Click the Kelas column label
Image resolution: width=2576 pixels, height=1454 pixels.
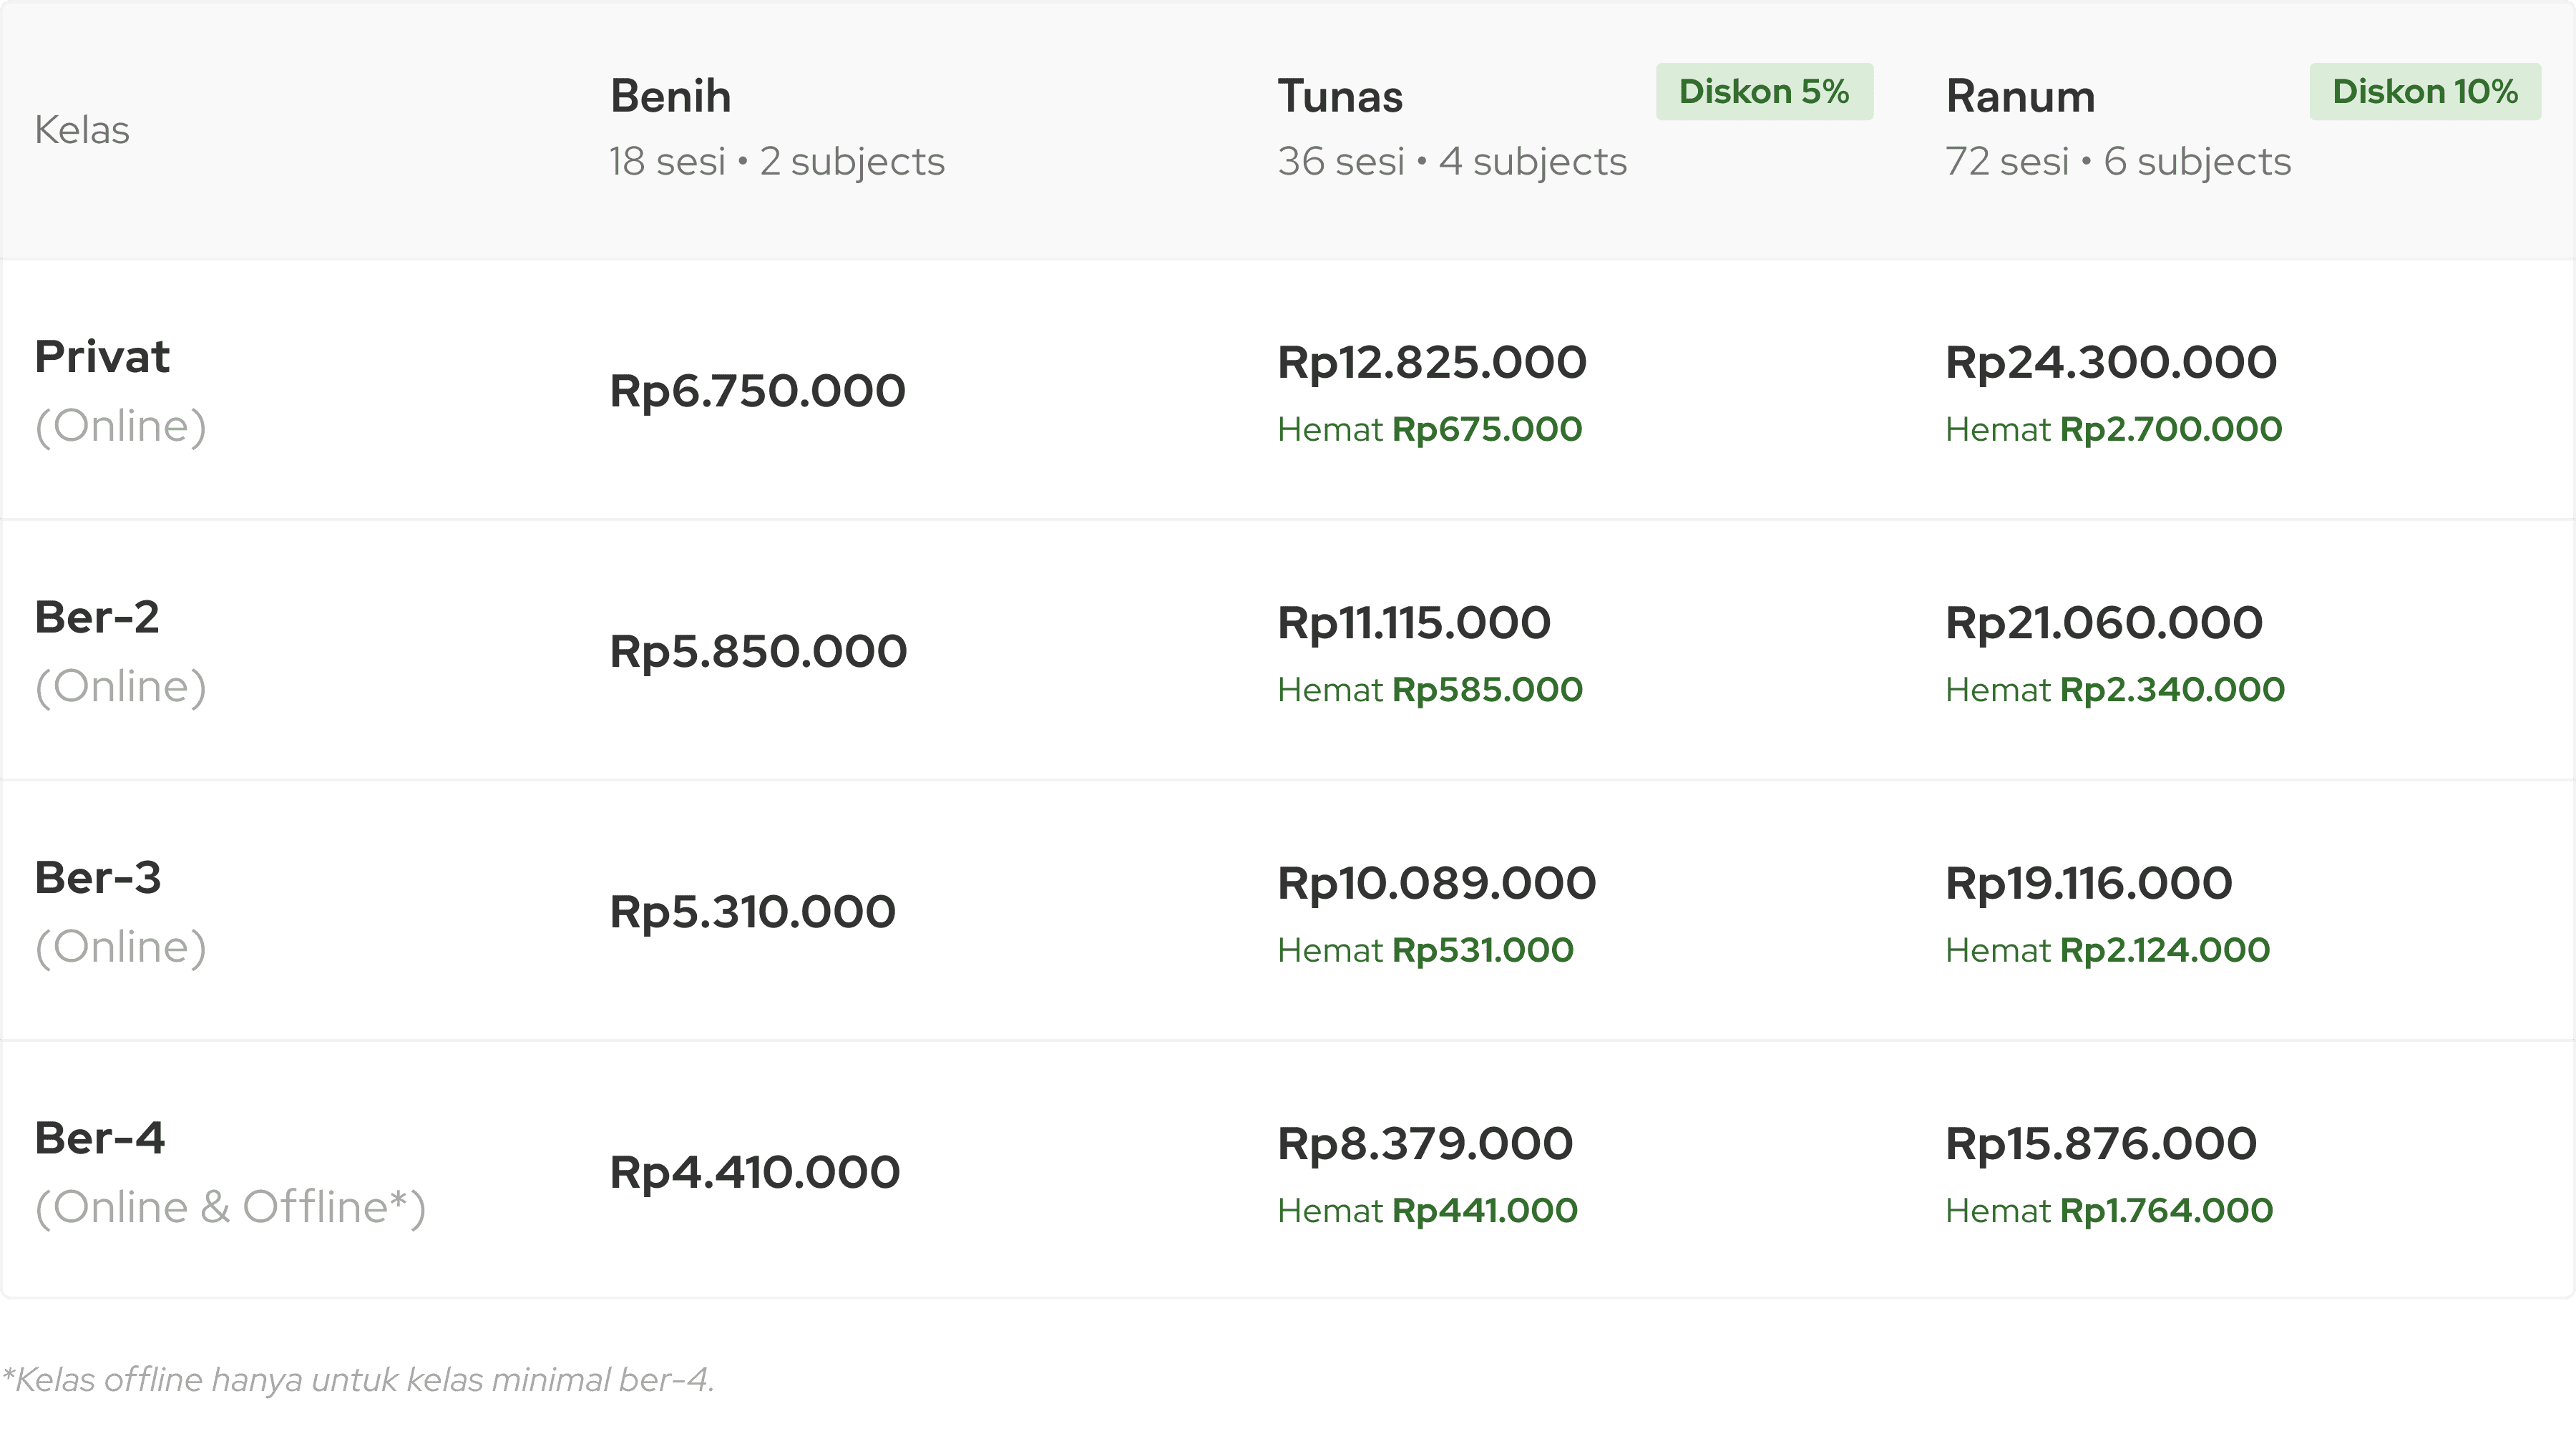(x=82, y=130)
